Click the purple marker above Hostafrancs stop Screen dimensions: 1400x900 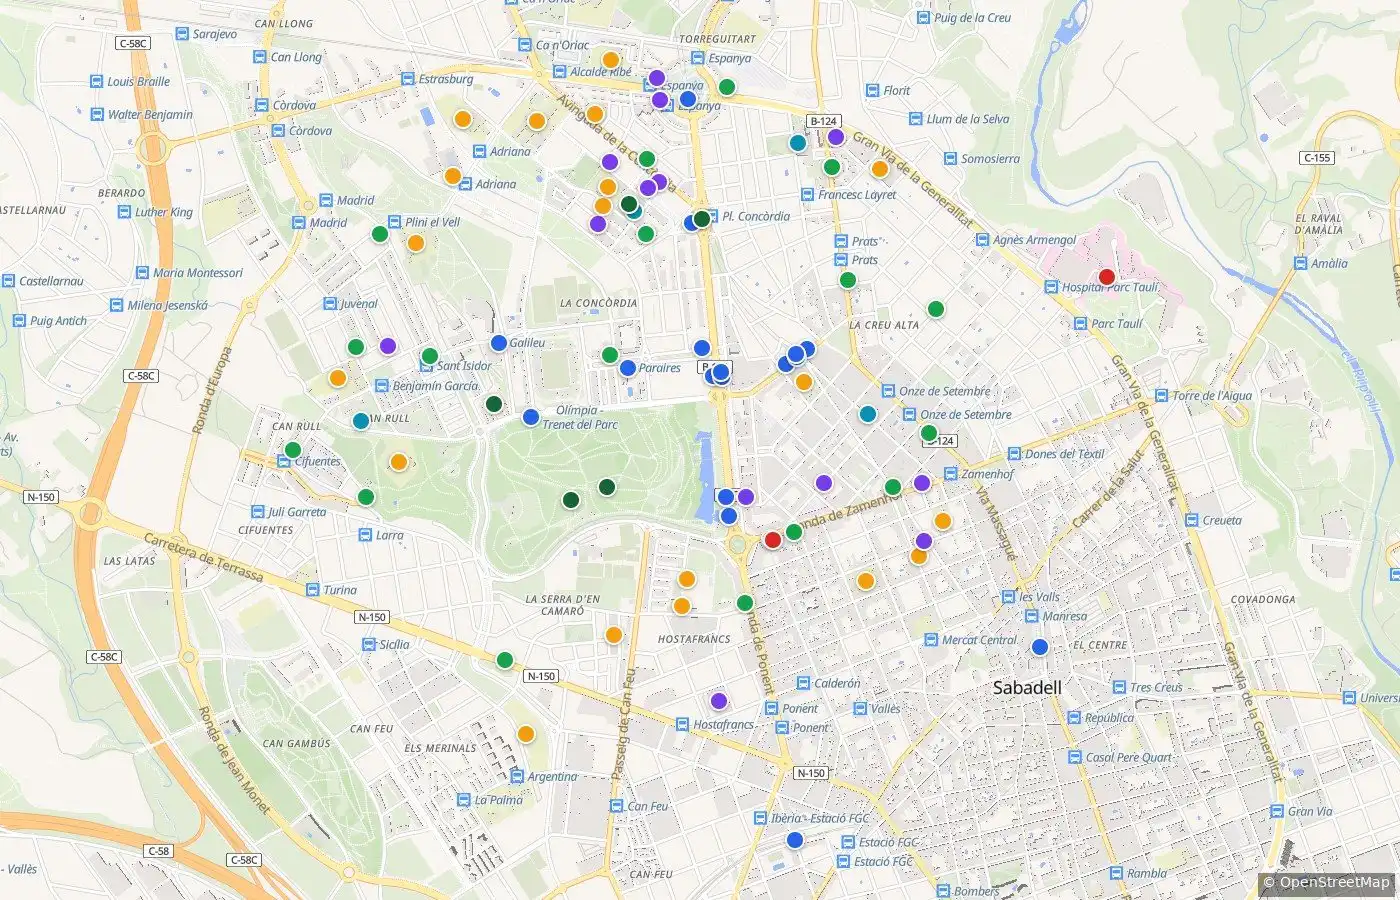point(719,701)
